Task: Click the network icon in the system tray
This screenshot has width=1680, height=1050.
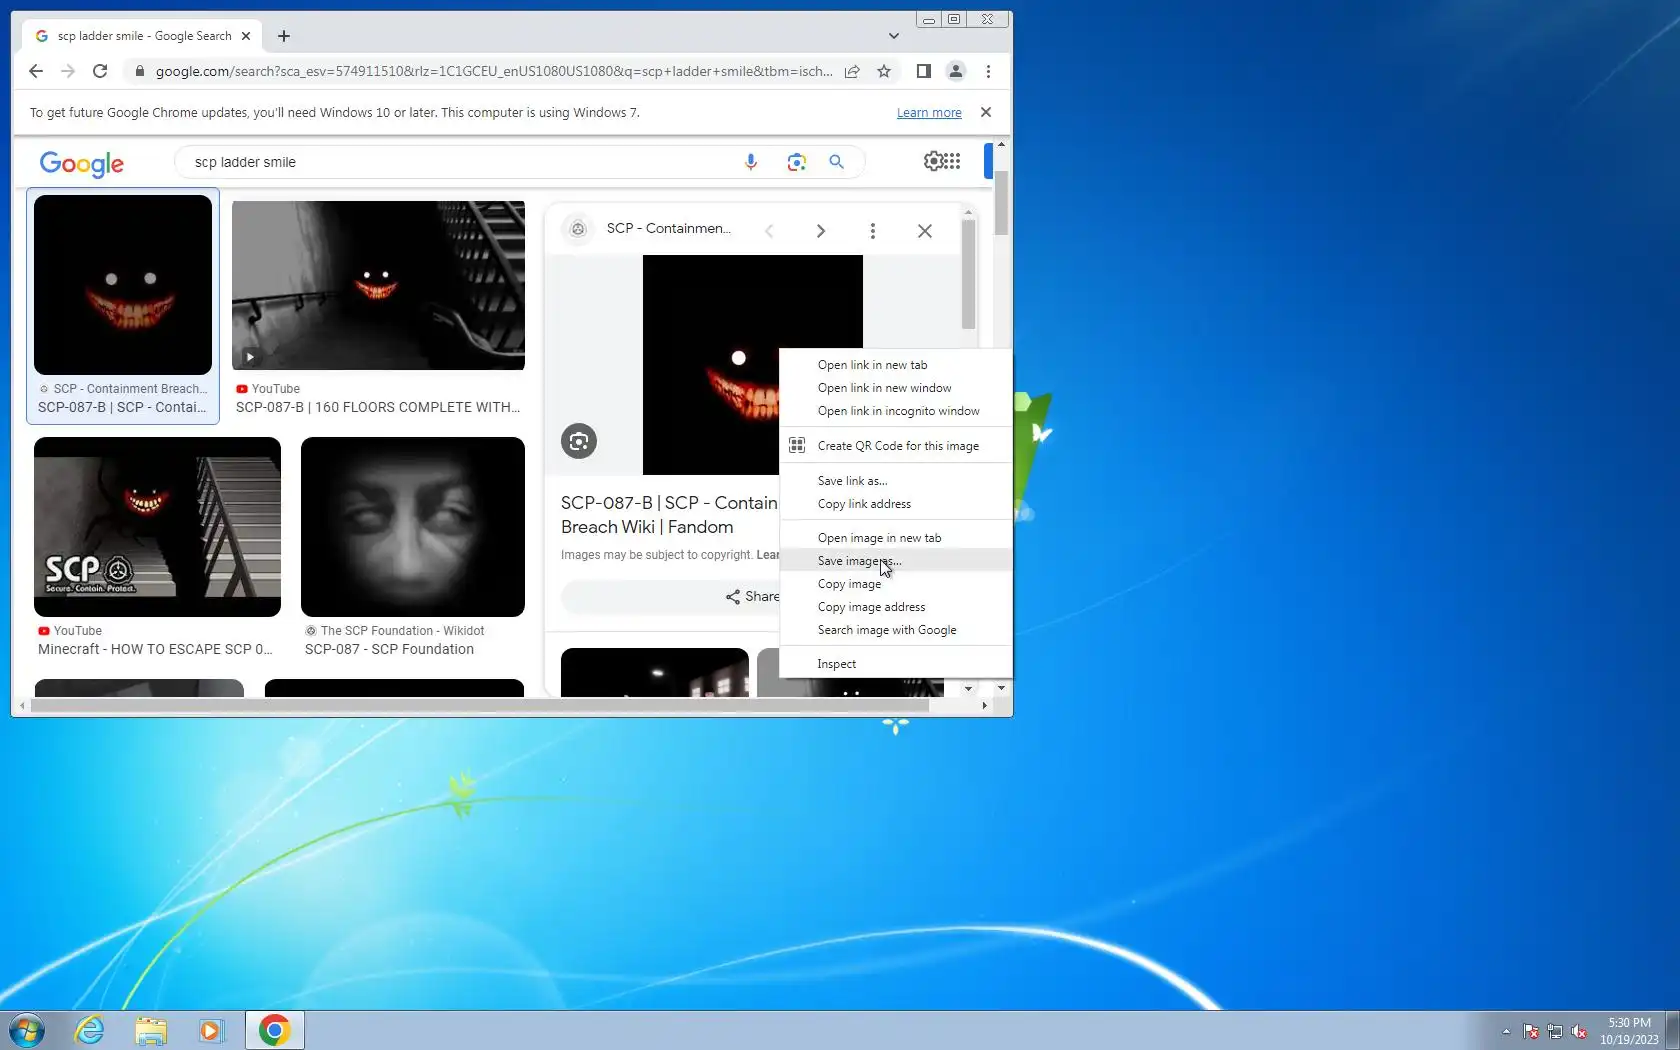Action: click(x=1555, y=1031)
